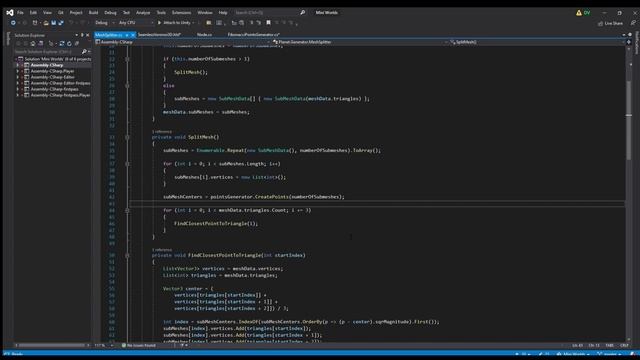Expand the Assembly-CSharp.Player project node
The image size is (640, 360).
18,71
